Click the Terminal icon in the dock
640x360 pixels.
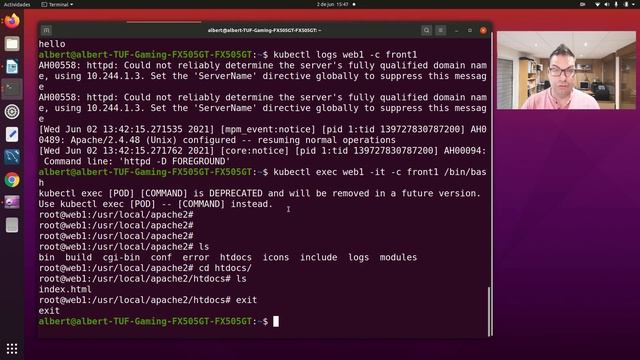pos(12,89)
